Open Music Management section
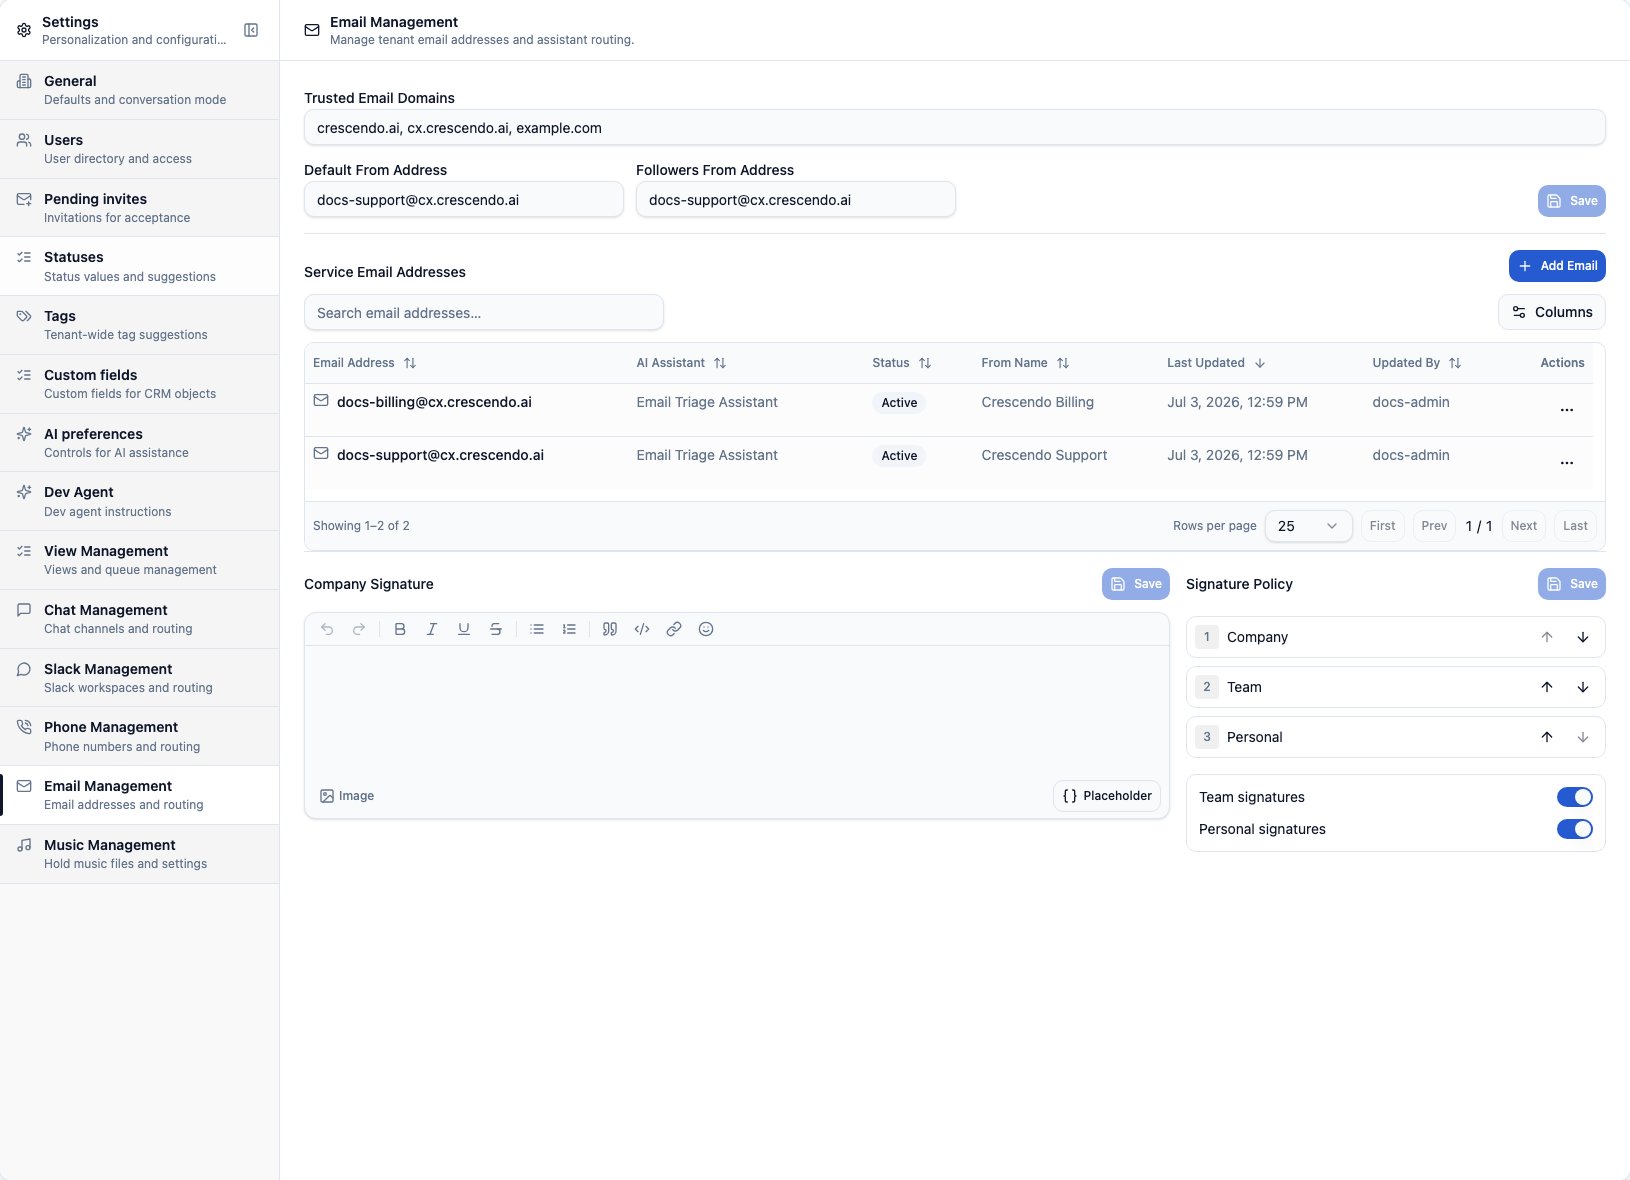Viewport: 1630px width, 1180px height. pyautogui.click(x=139, y=854)
